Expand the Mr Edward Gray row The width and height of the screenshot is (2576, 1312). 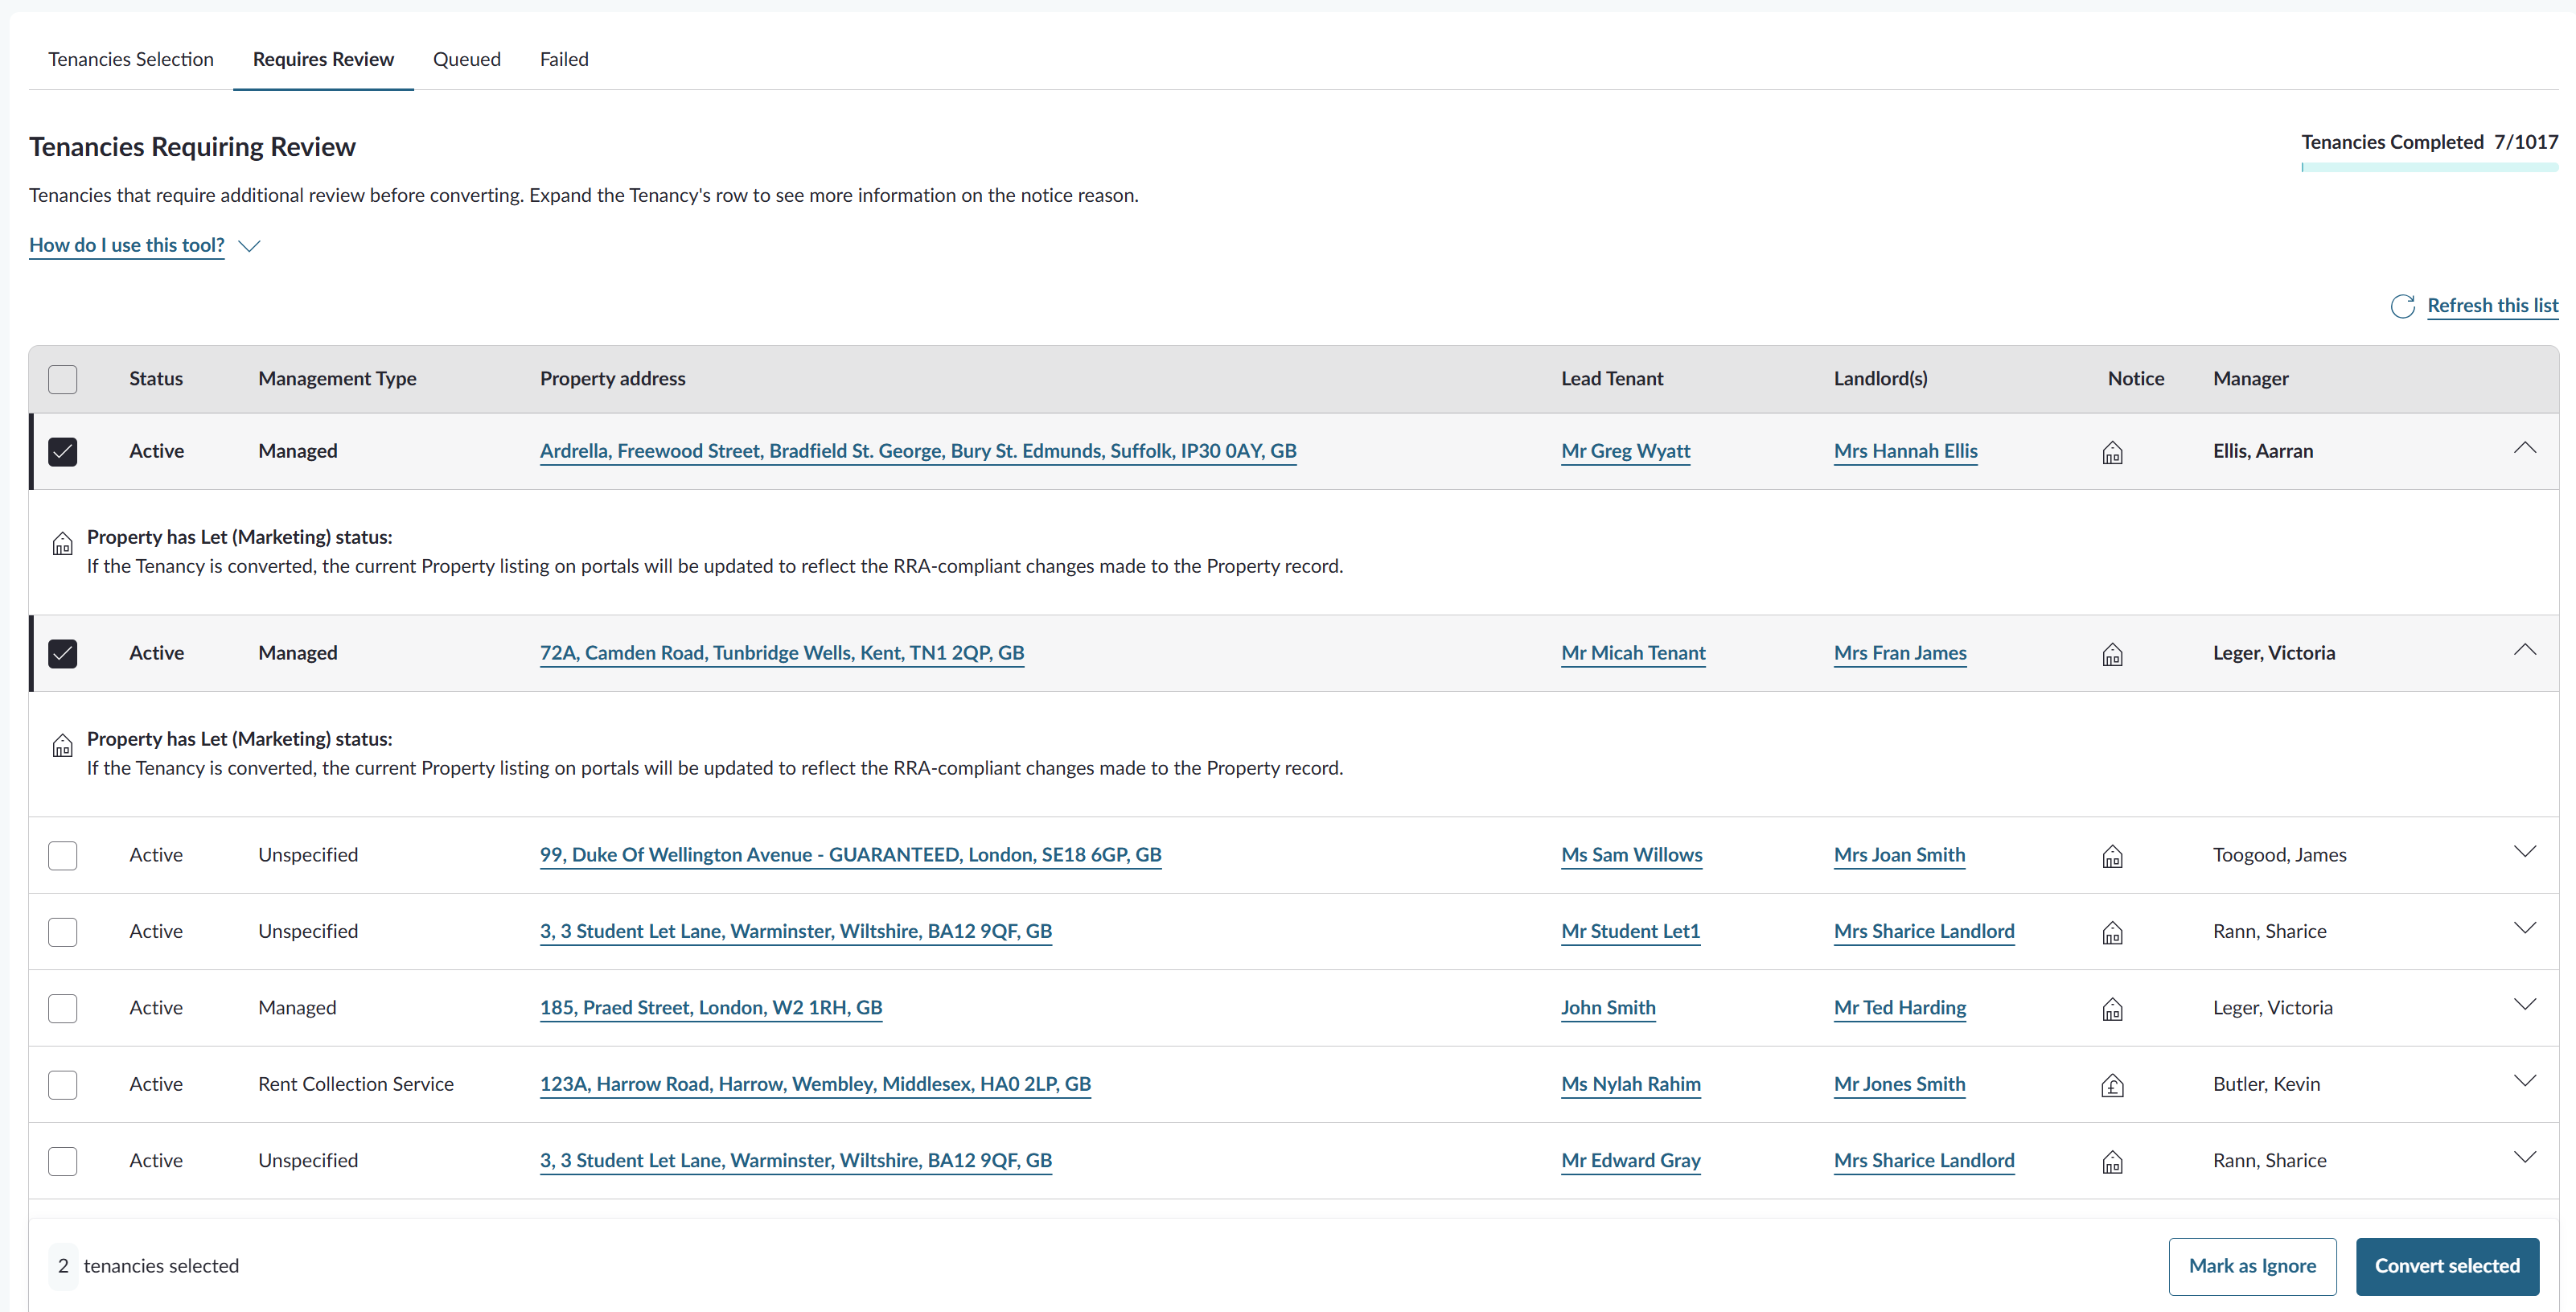(x=2524, y=1157)
